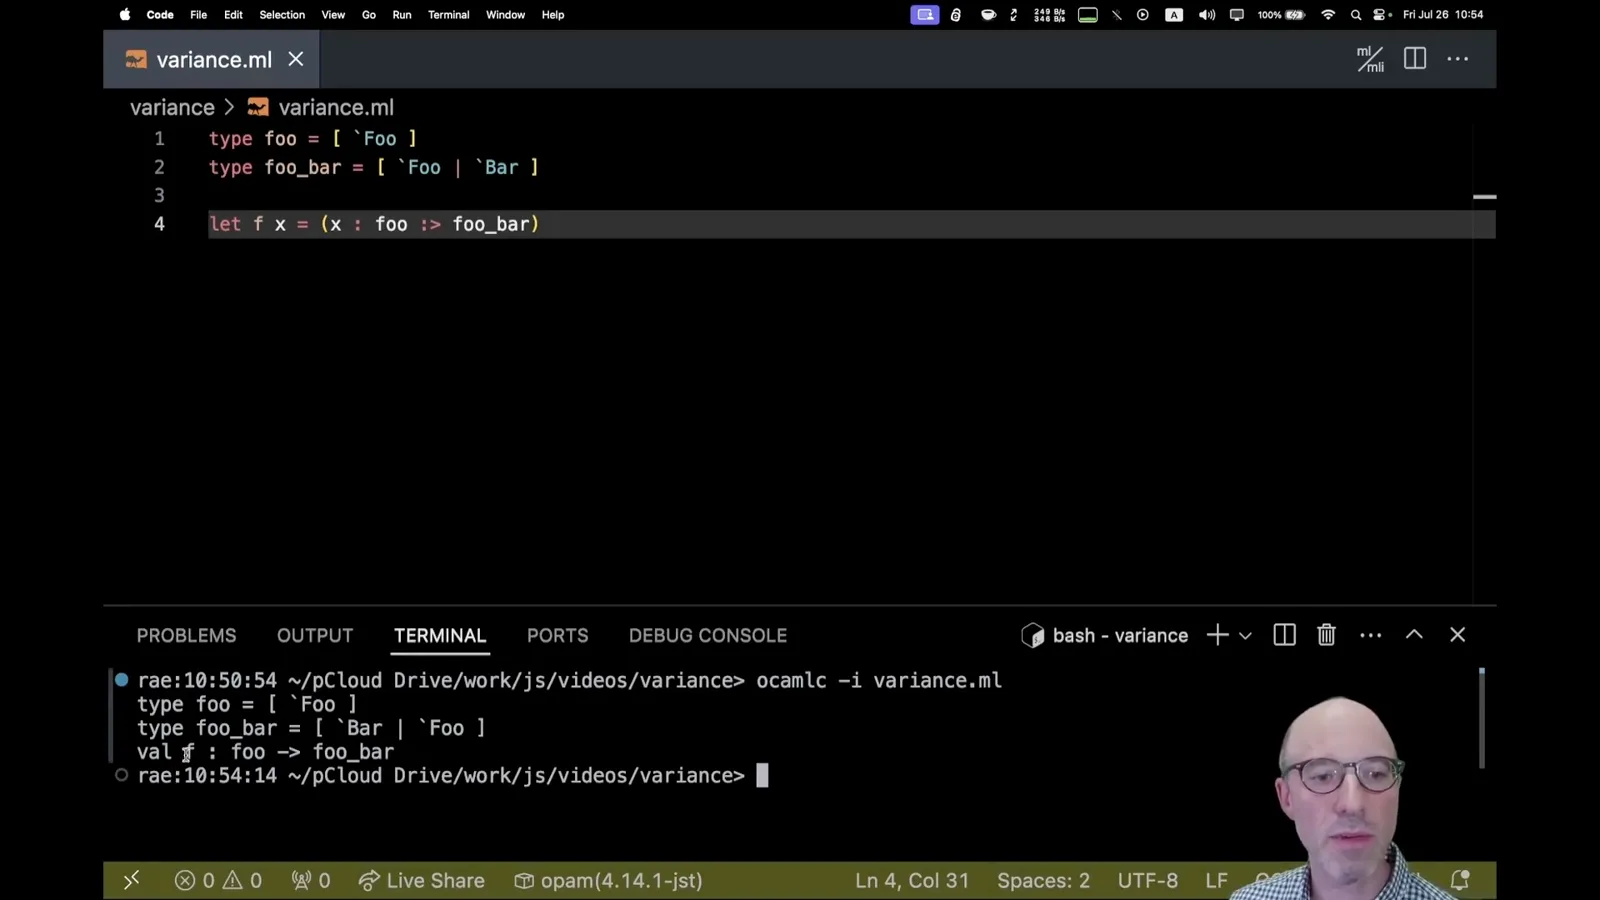
Task: Open macOS Spotlight search icon
Action: (1356, 15)
